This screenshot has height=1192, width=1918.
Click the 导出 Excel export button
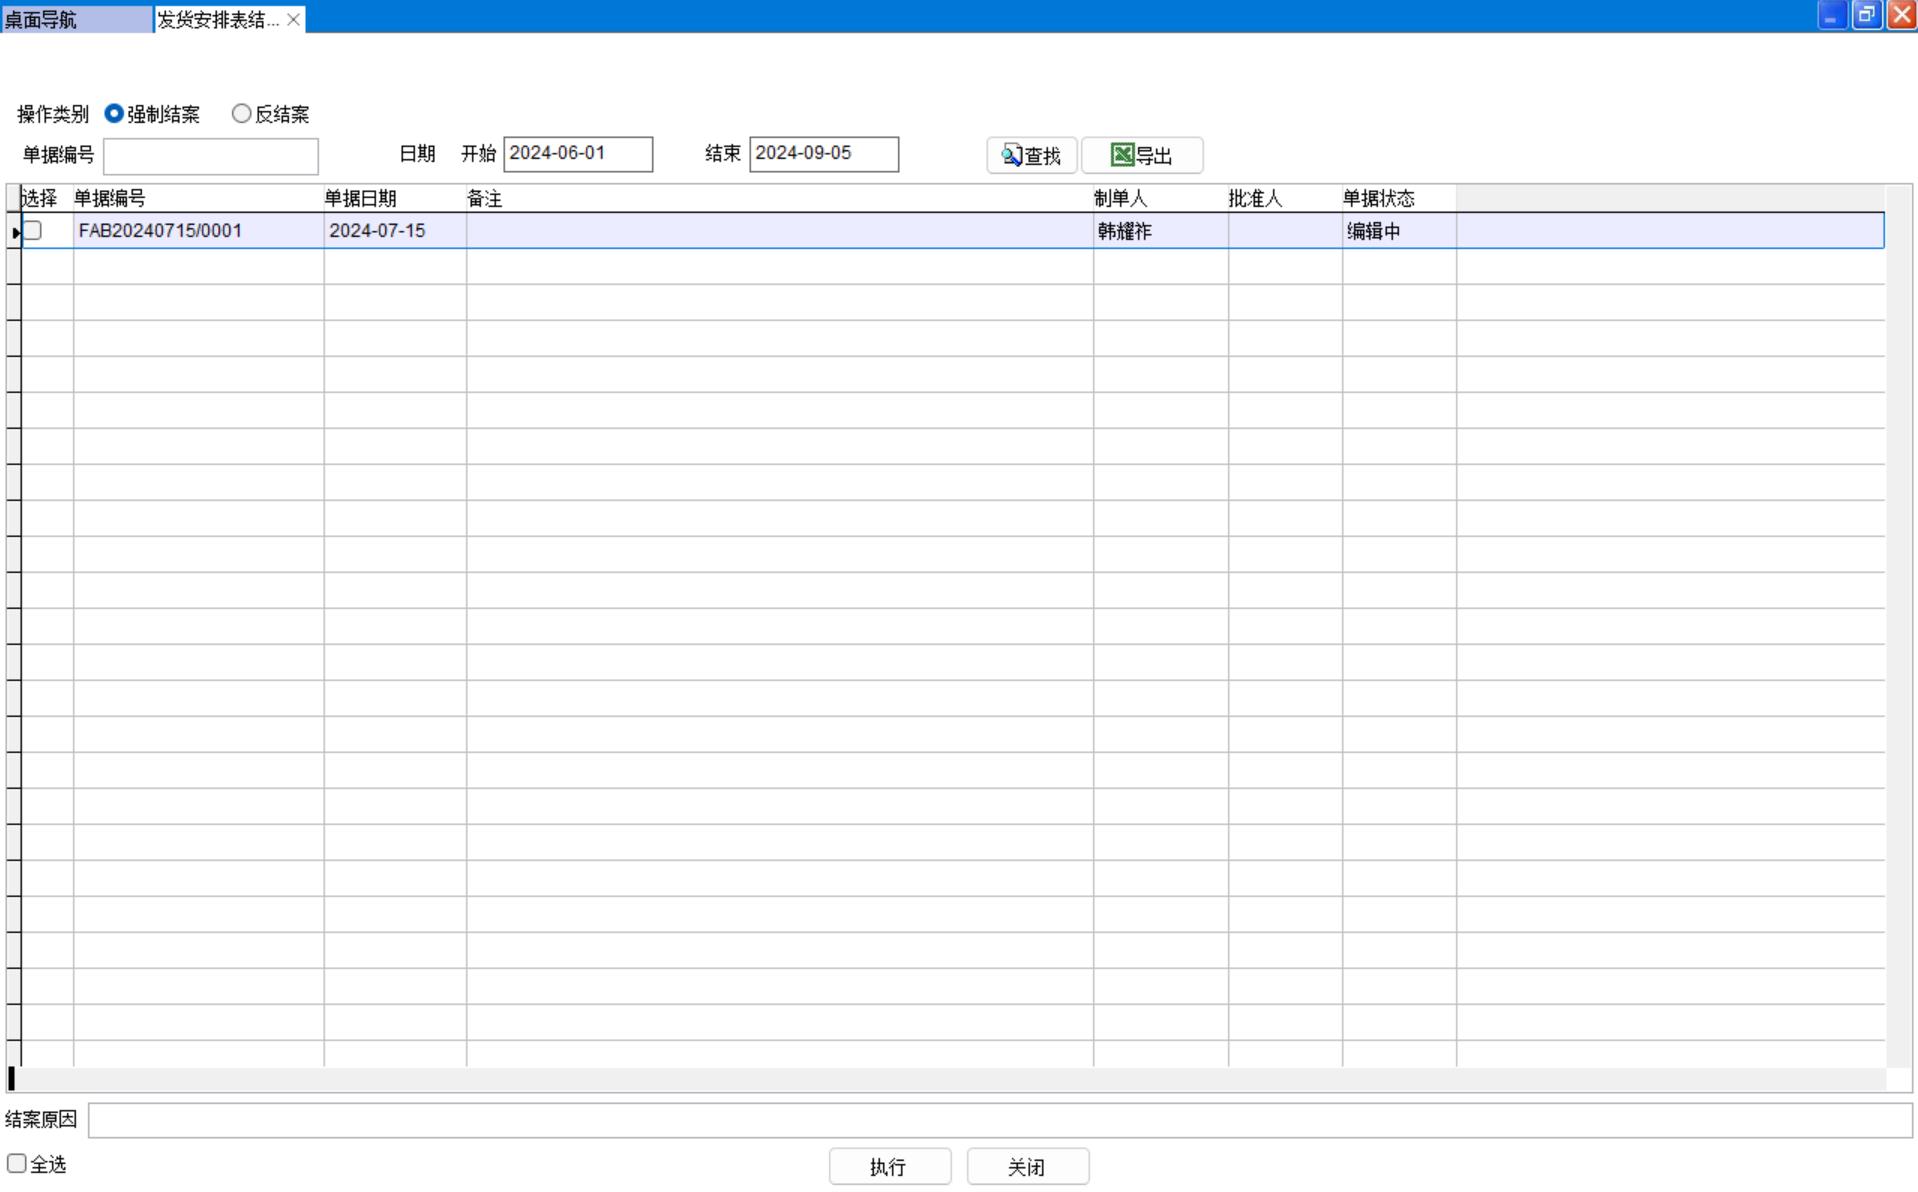[1141, 155]
